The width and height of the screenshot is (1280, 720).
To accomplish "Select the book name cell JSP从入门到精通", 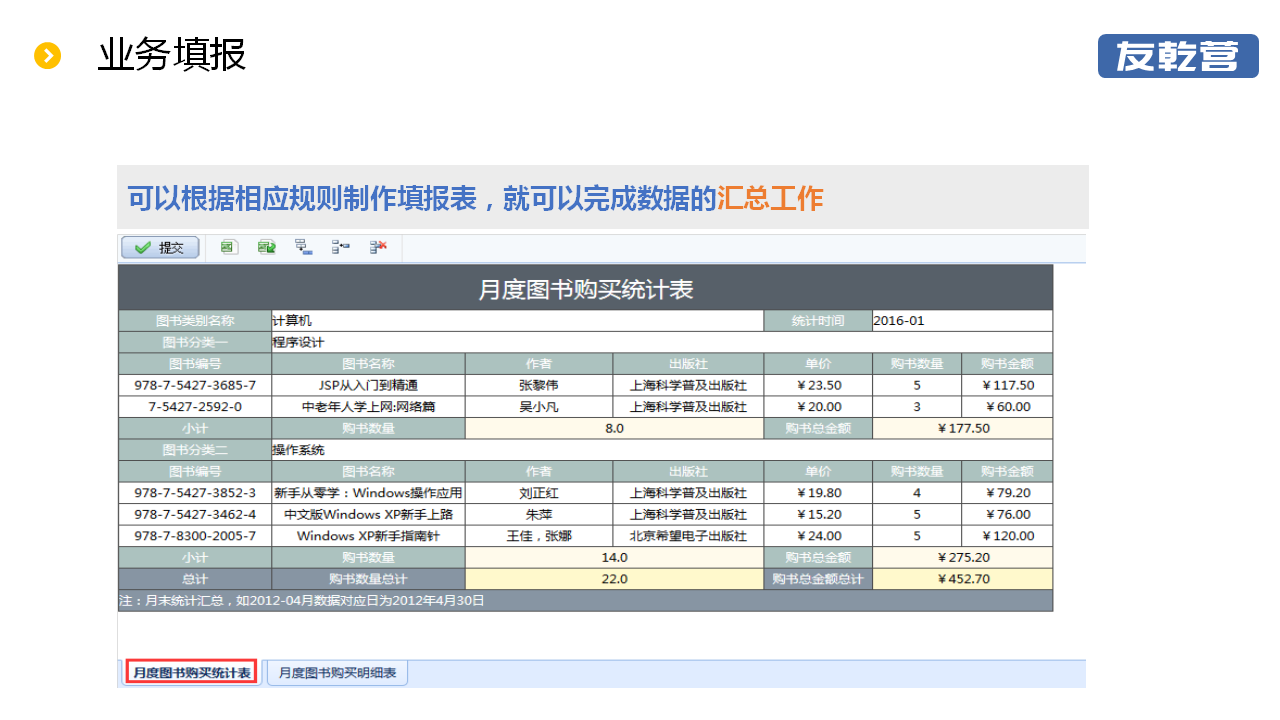I will (368, 385).
